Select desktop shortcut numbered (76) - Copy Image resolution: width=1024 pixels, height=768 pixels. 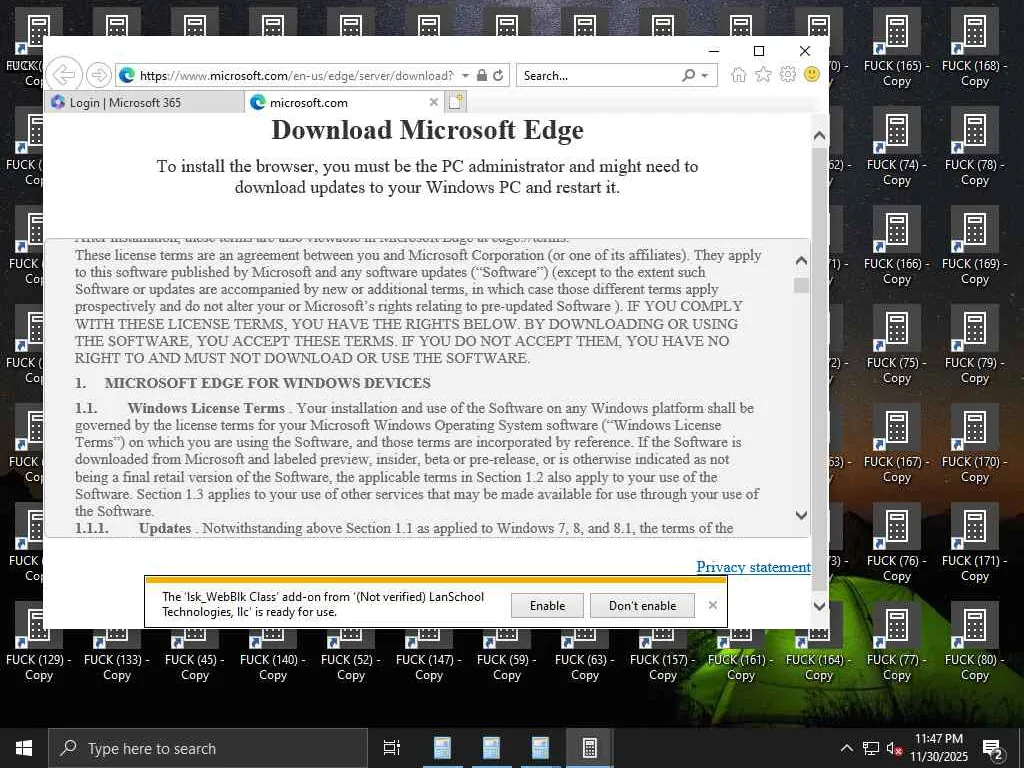pos(896,545)
